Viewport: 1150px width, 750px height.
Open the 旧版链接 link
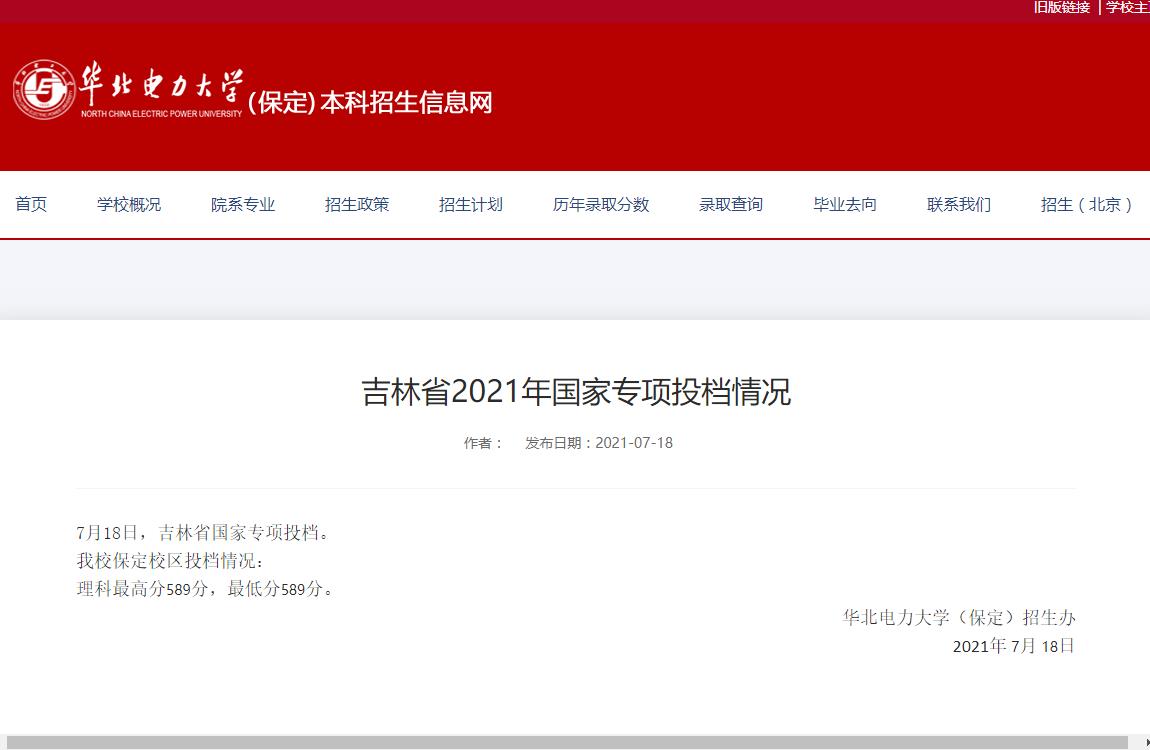point(1062,7)
